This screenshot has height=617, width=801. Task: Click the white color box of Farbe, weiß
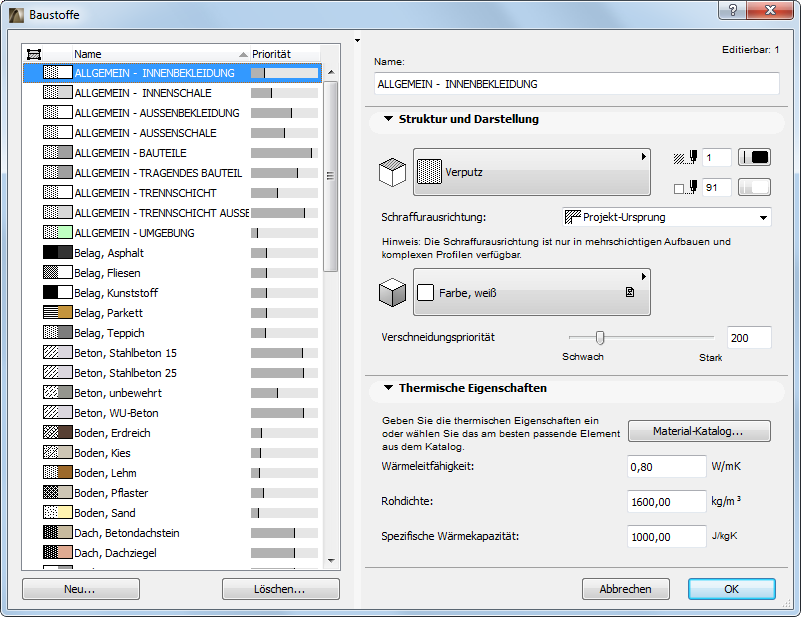click(x=426, y=293)
